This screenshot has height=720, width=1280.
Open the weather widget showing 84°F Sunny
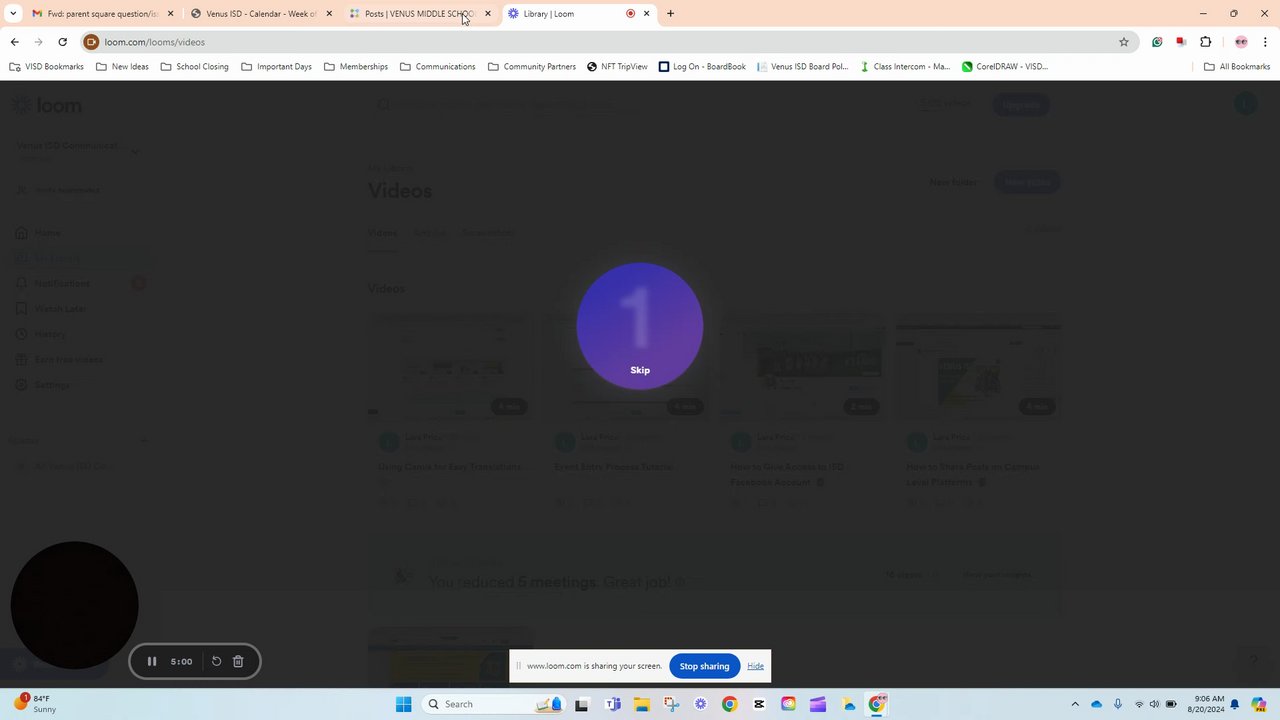coord(35,704)
